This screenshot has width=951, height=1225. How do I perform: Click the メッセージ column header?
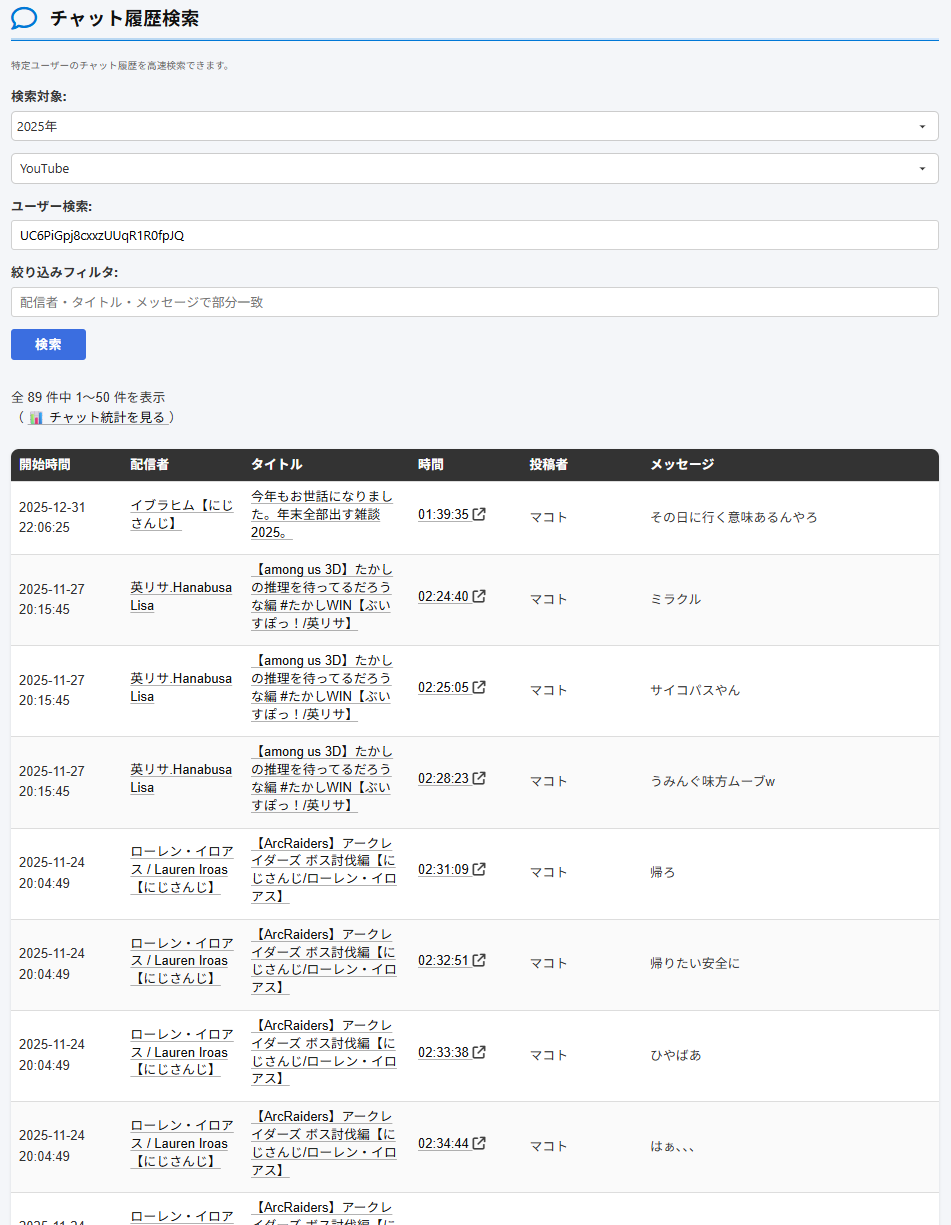pos(682,464)
